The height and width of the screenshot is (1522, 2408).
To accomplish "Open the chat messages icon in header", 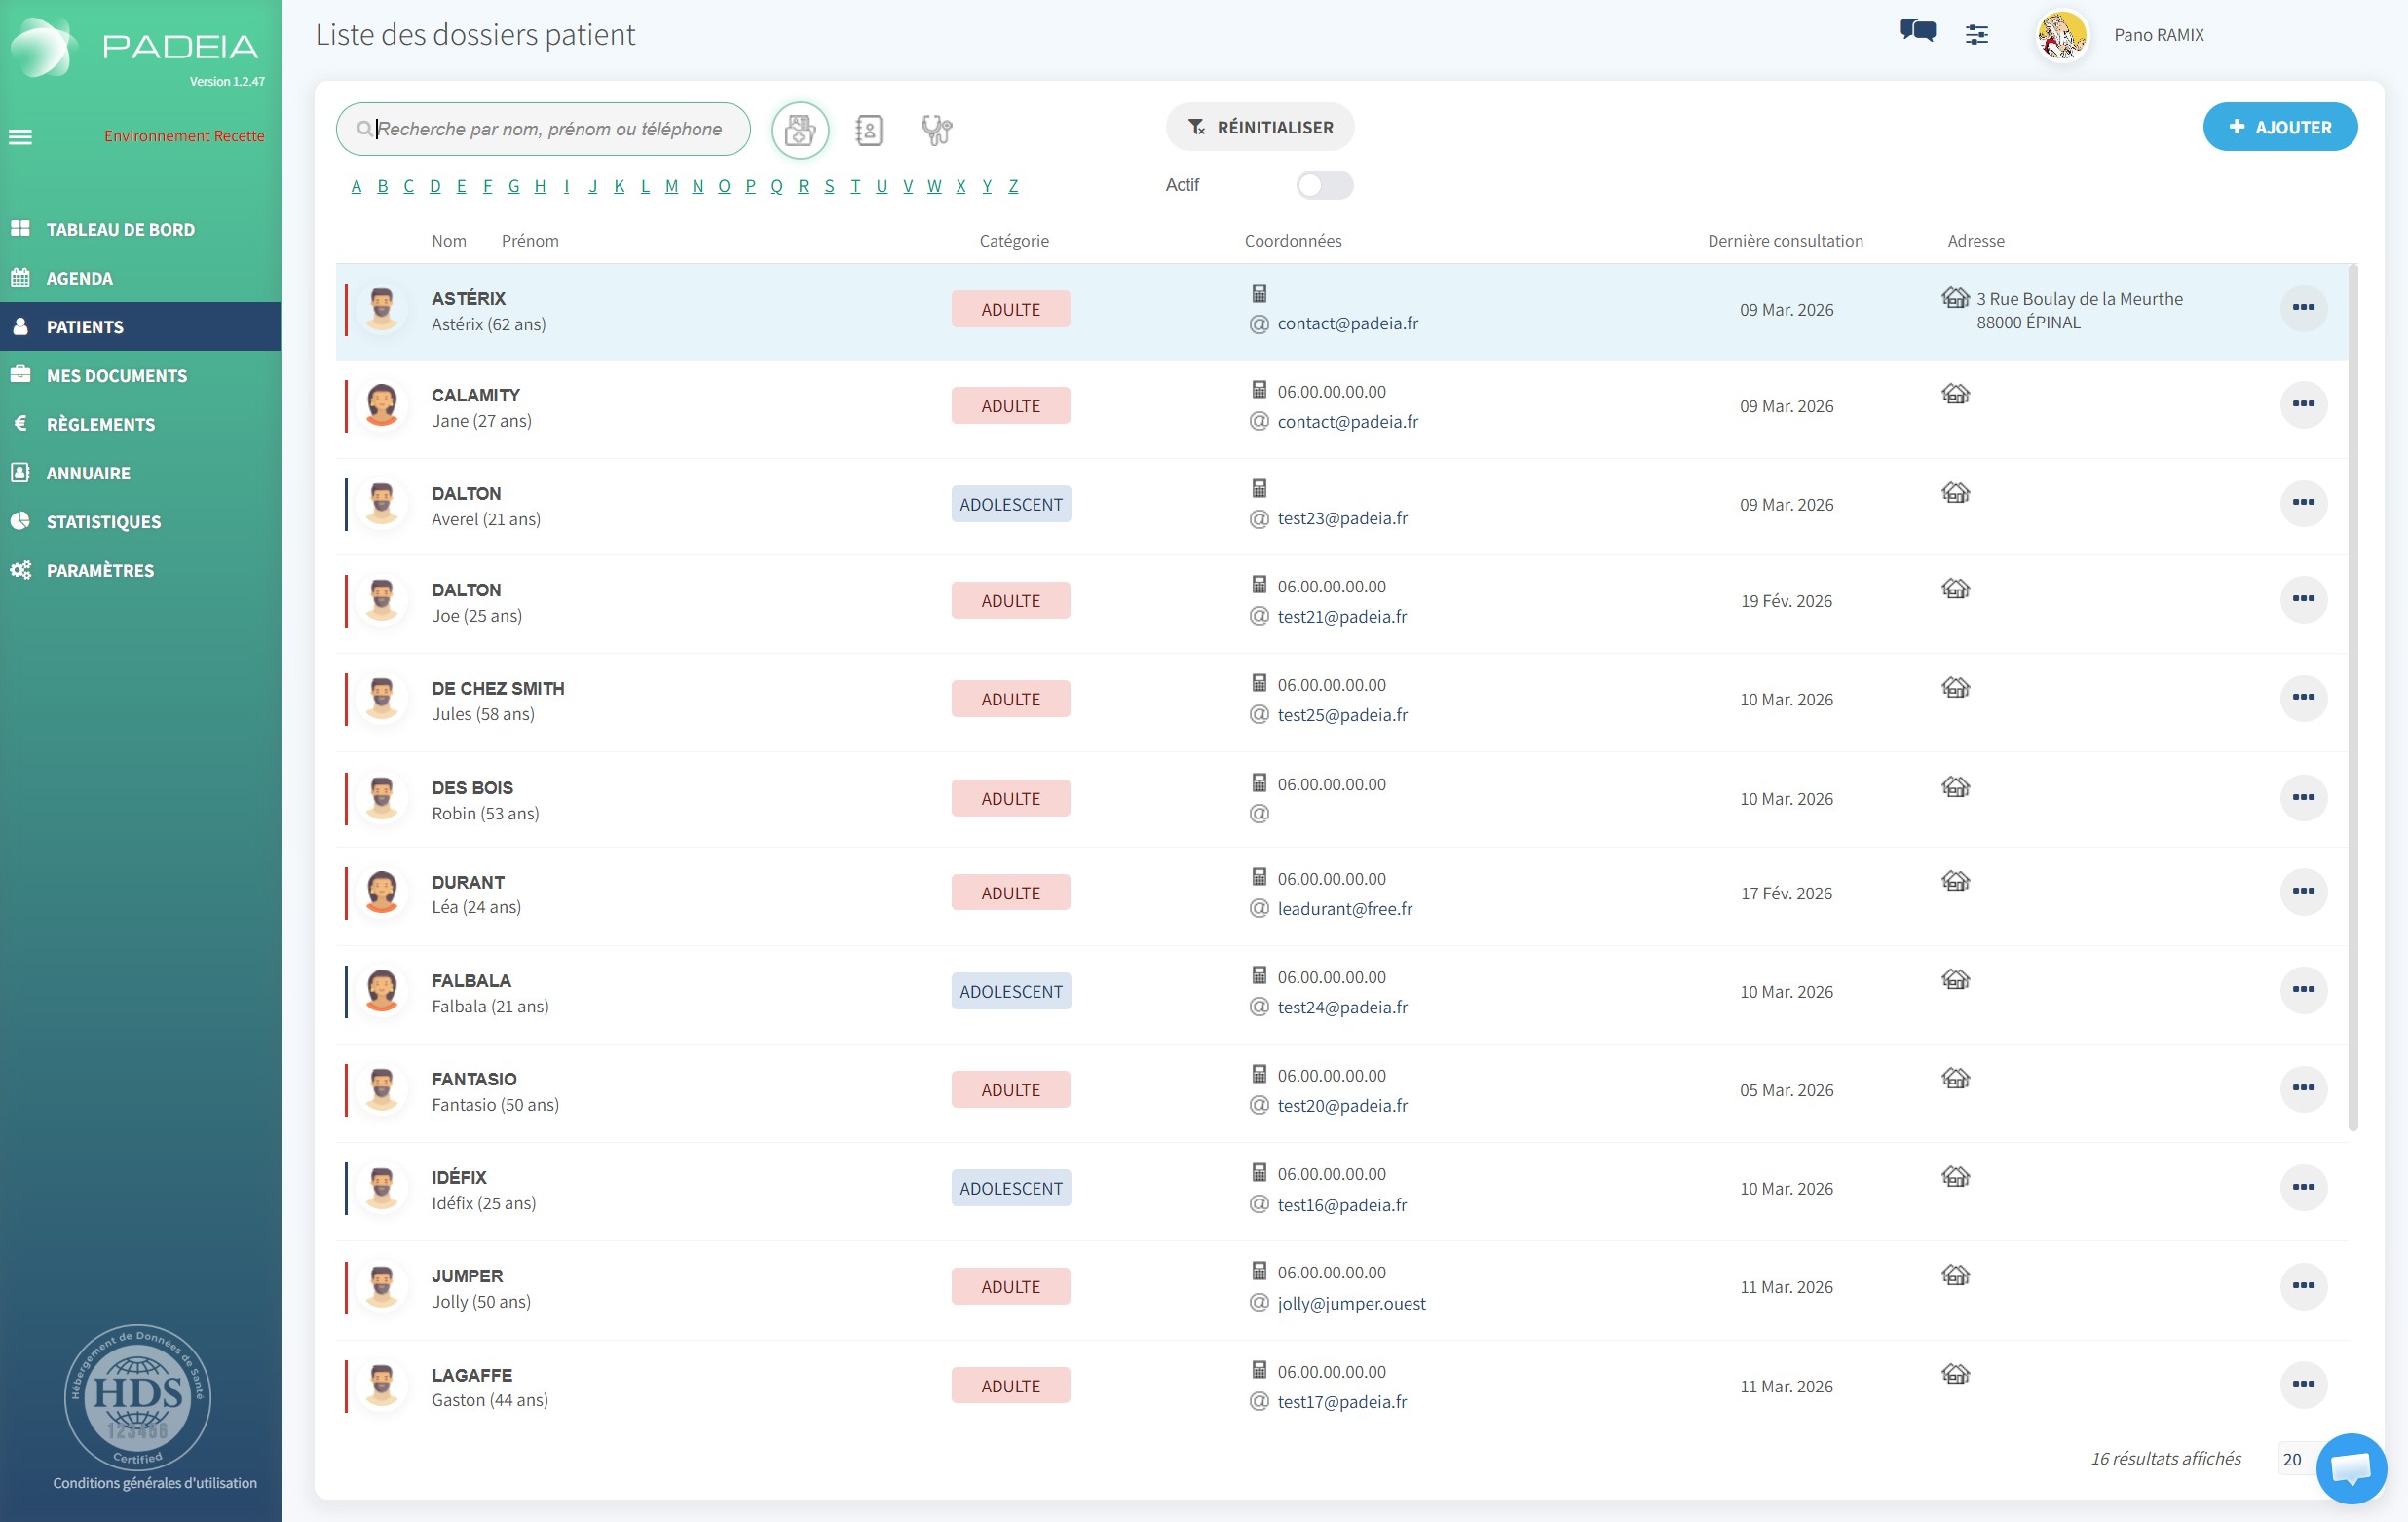I will (1917, 32).
